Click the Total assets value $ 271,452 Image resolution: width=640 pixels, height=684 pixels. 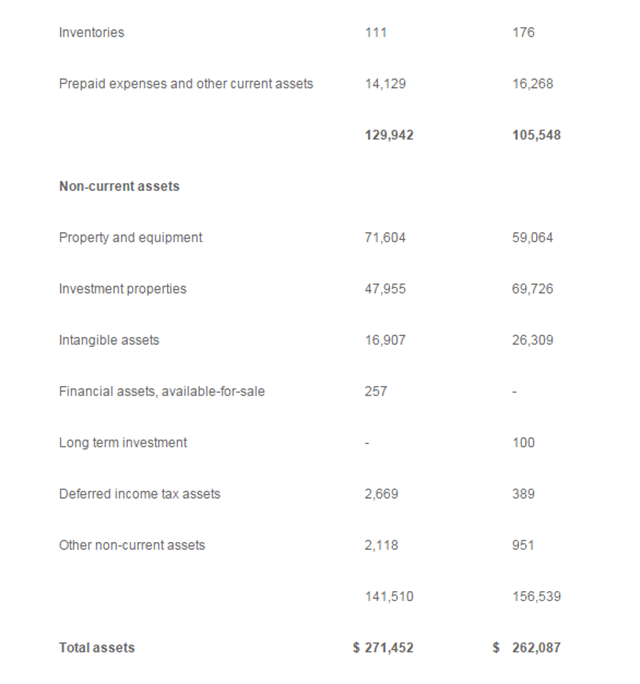click(x=384, y=648)
